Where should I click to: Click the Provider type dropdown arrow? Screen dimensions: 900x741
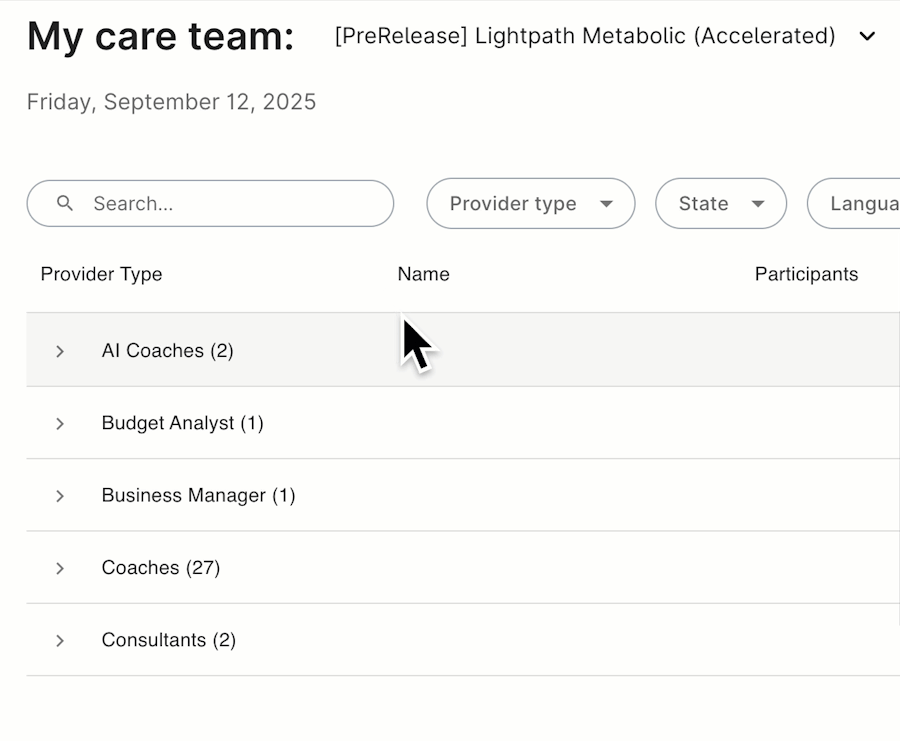[606, 204]
